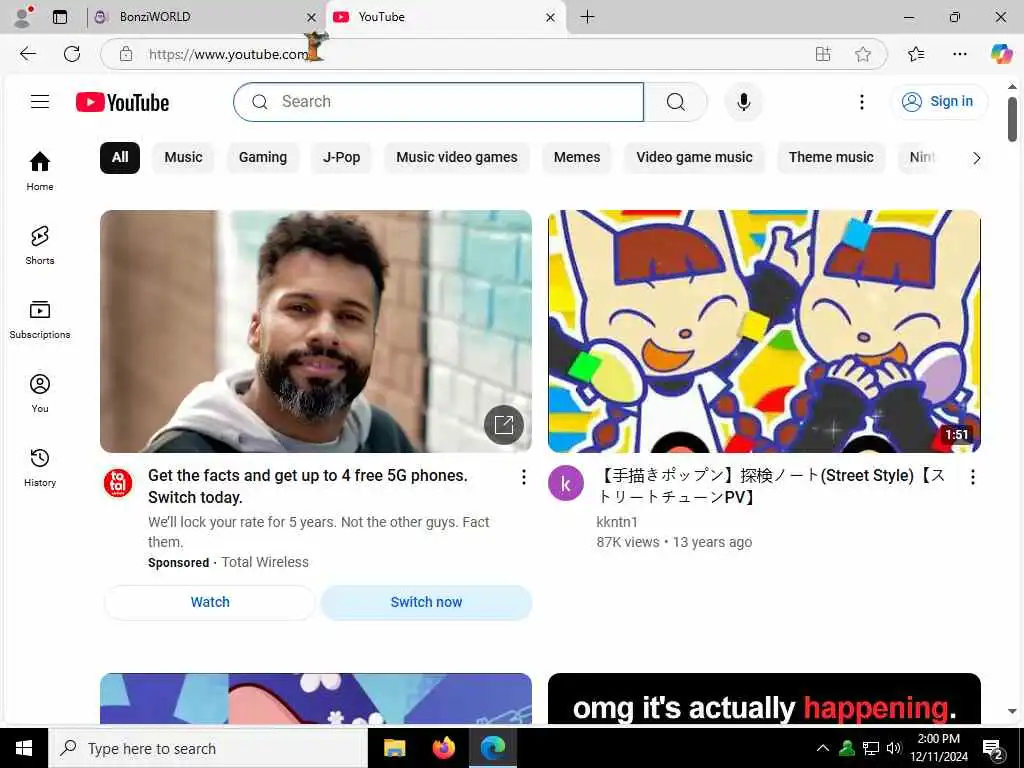This screenshot has width=1024, height=768.
Task: Select the Music filter chip
Action: click(x=183, y=157)
